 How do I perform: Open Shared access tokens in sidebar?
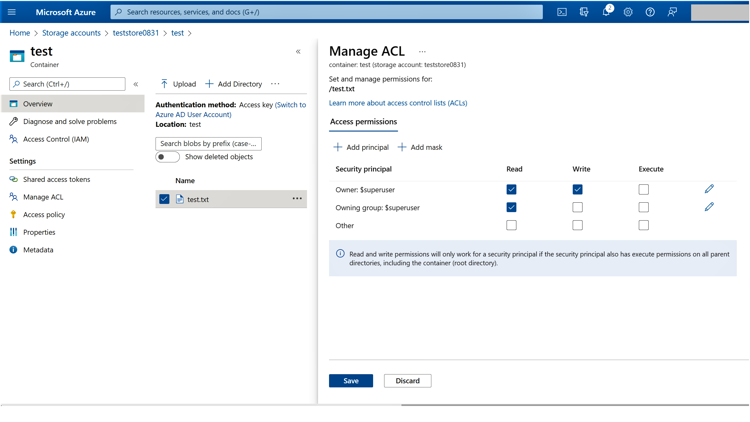(x=56, y=179)
